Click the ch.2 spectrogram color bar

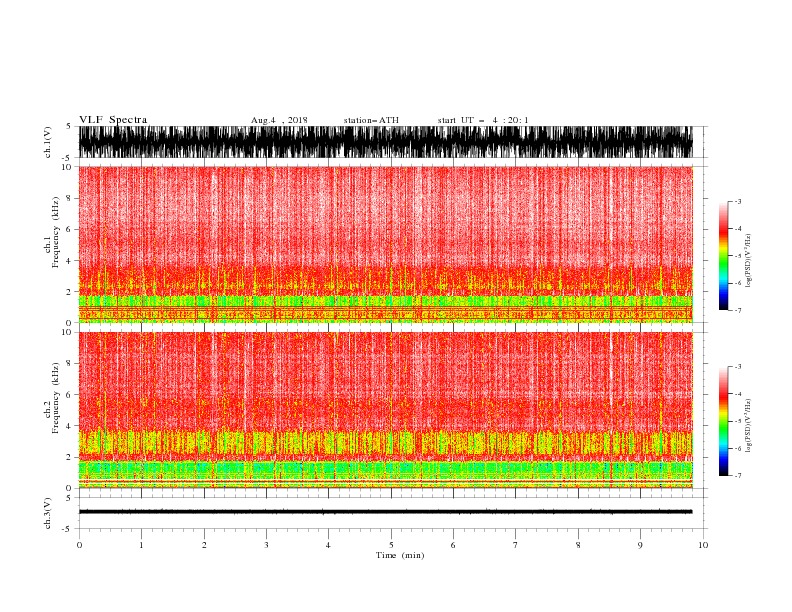pos(723,421)
